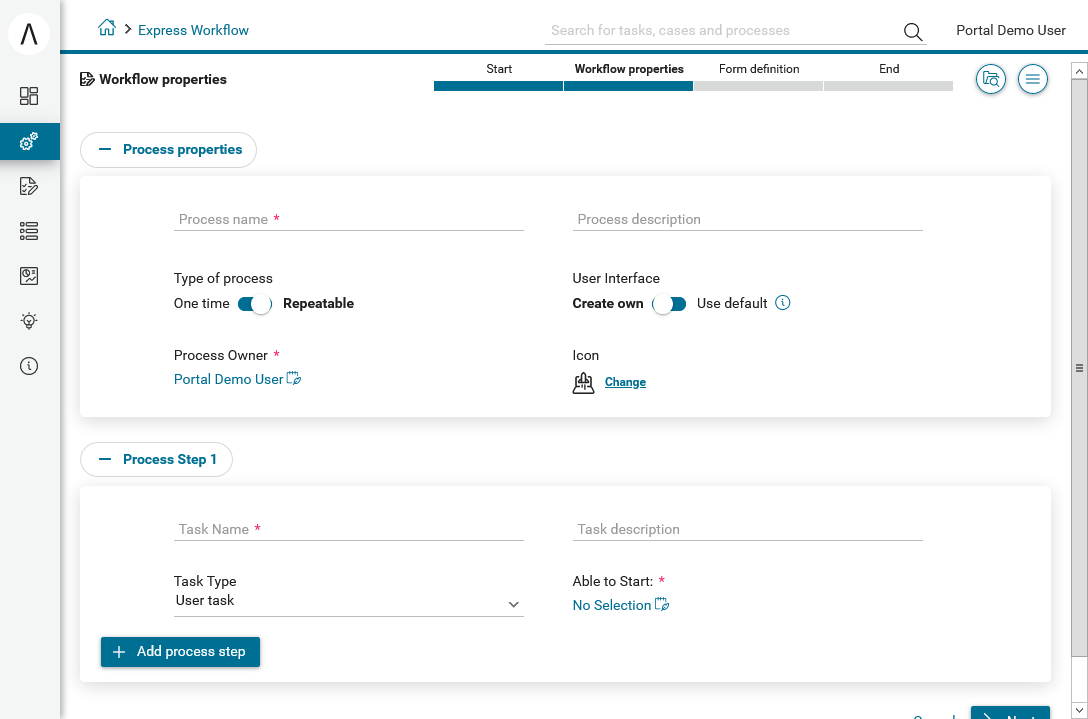
Task: Focus the Task Name field
Action: pos(348,529)
